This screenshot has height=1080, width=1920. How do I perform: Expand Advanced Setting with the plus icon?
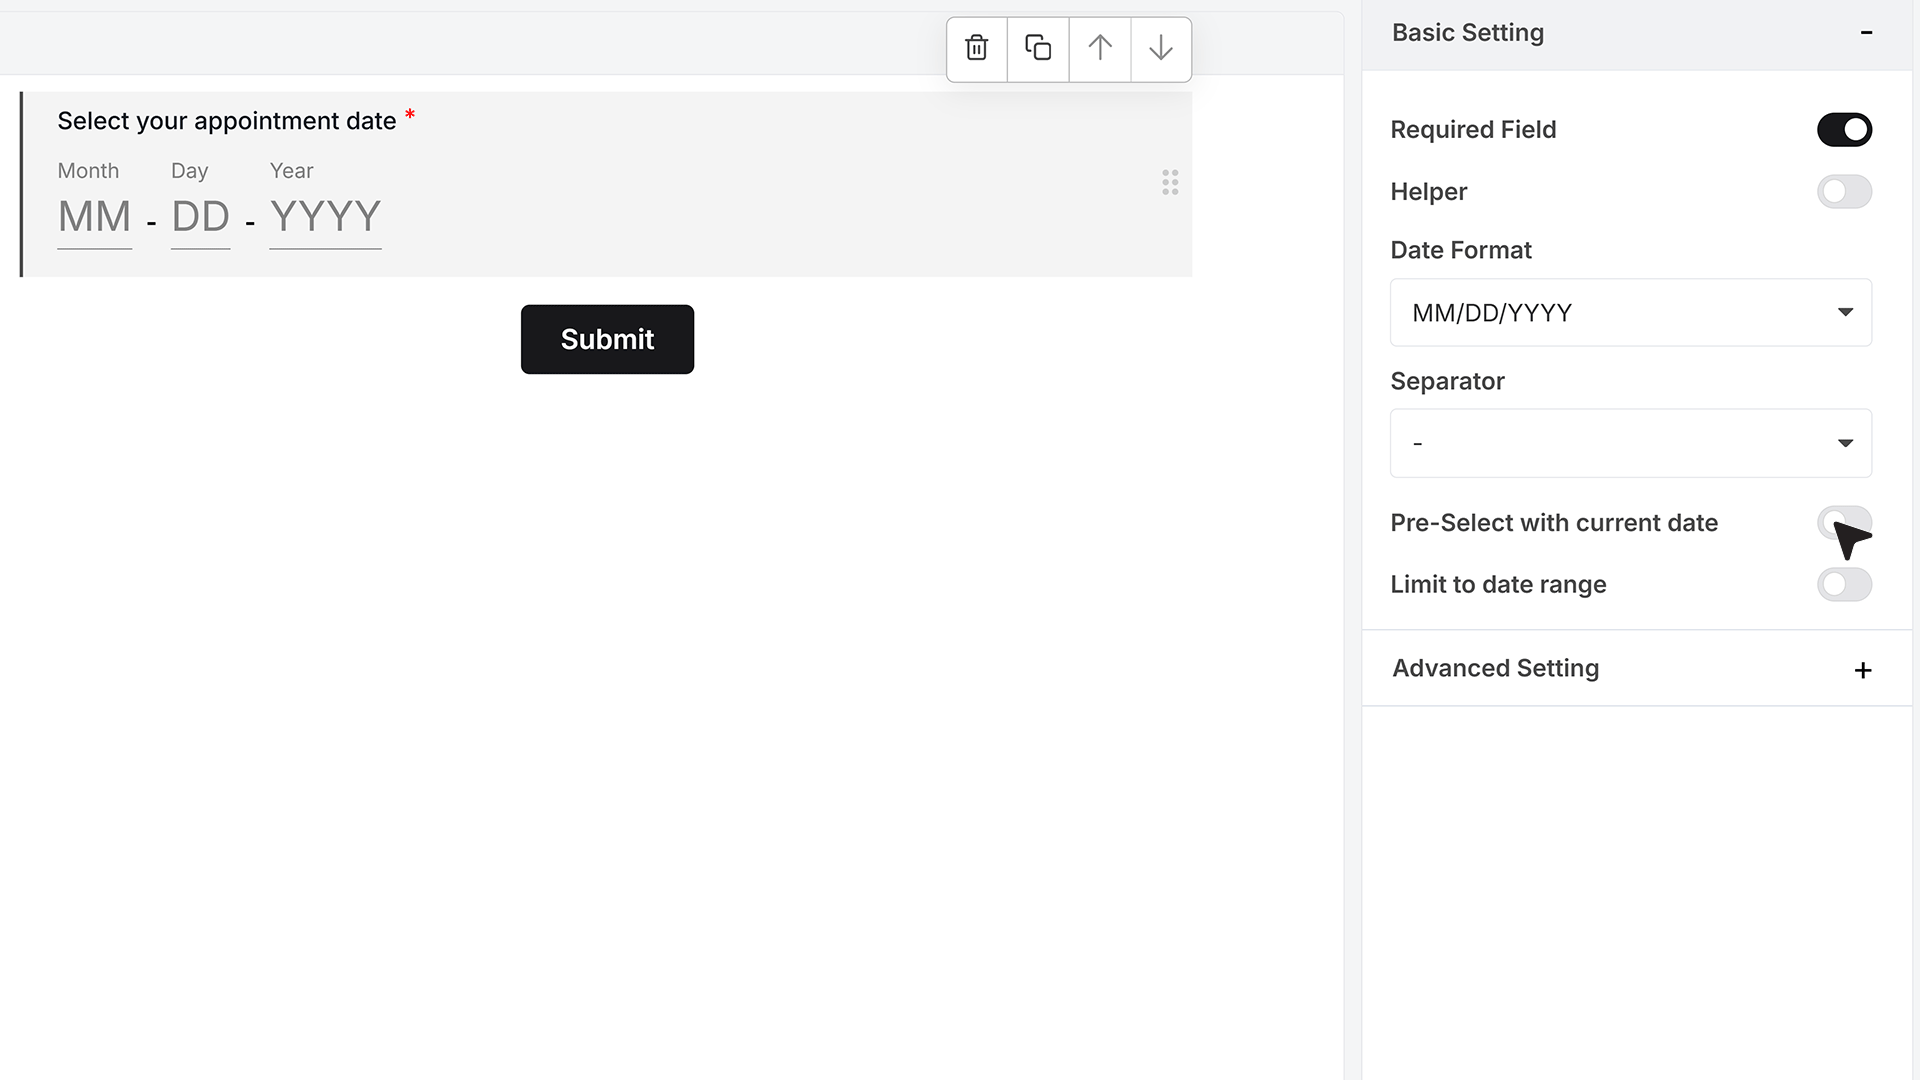(x=1862, y=670)
